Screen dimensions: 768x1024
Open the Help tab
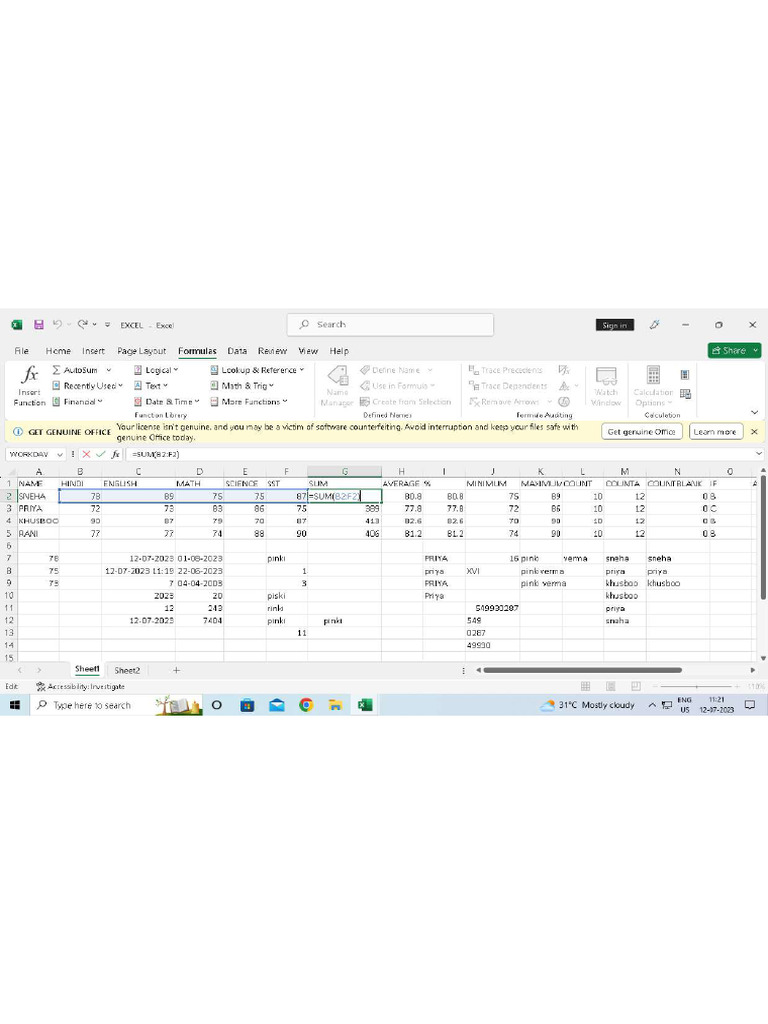[339, 351]
